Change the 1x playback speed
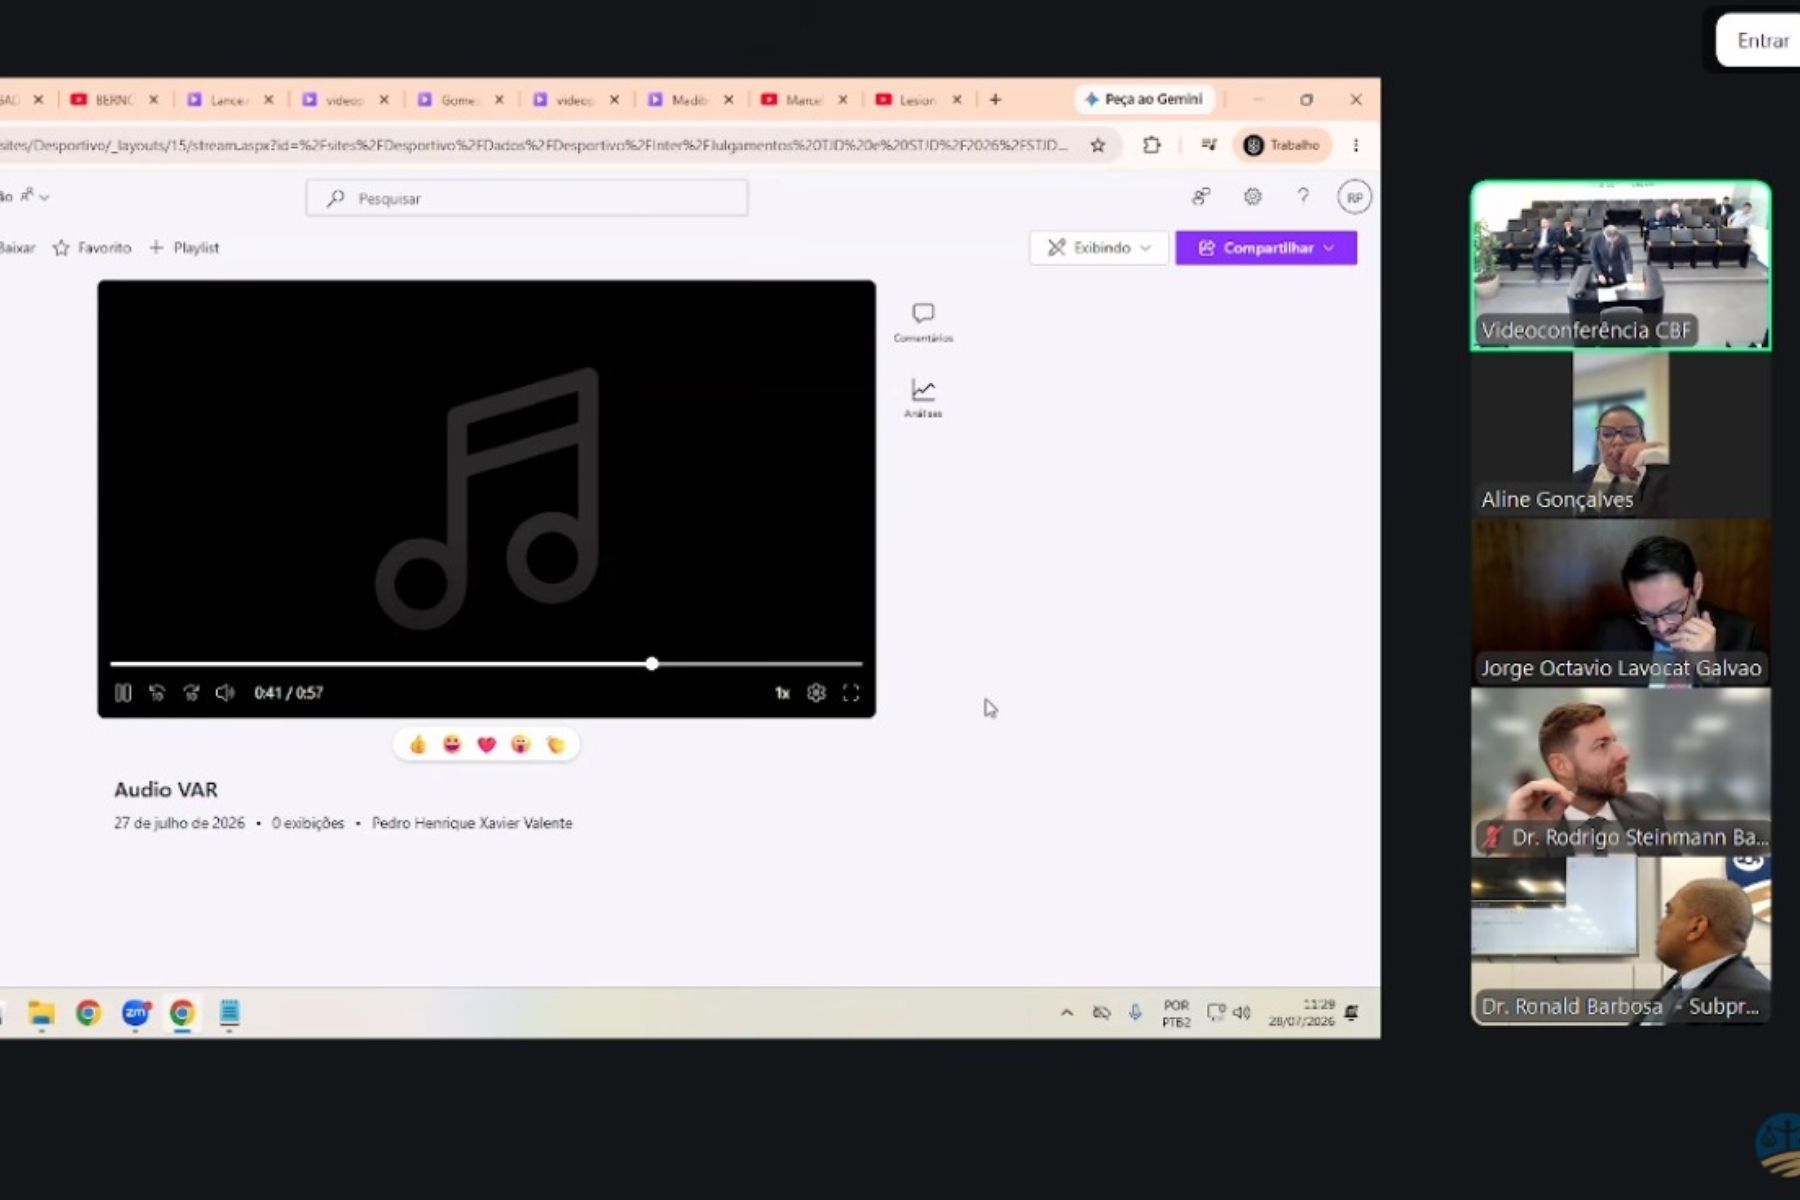This screenshot has width=1800, height=1200. pos(782,692)
